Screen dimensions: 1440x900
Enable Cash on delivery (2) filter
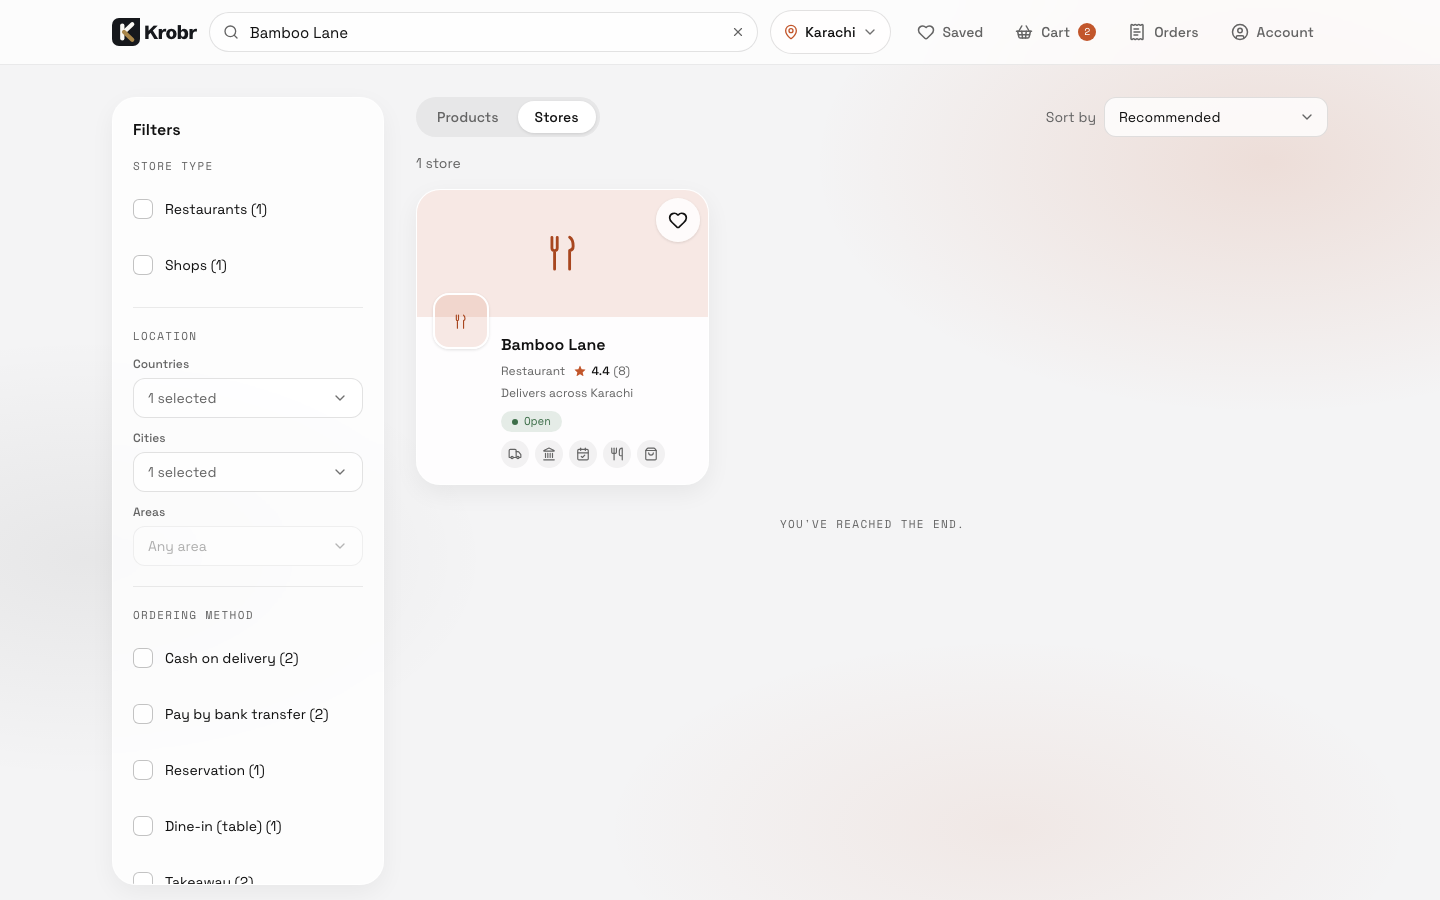click(x=143, y=658)
